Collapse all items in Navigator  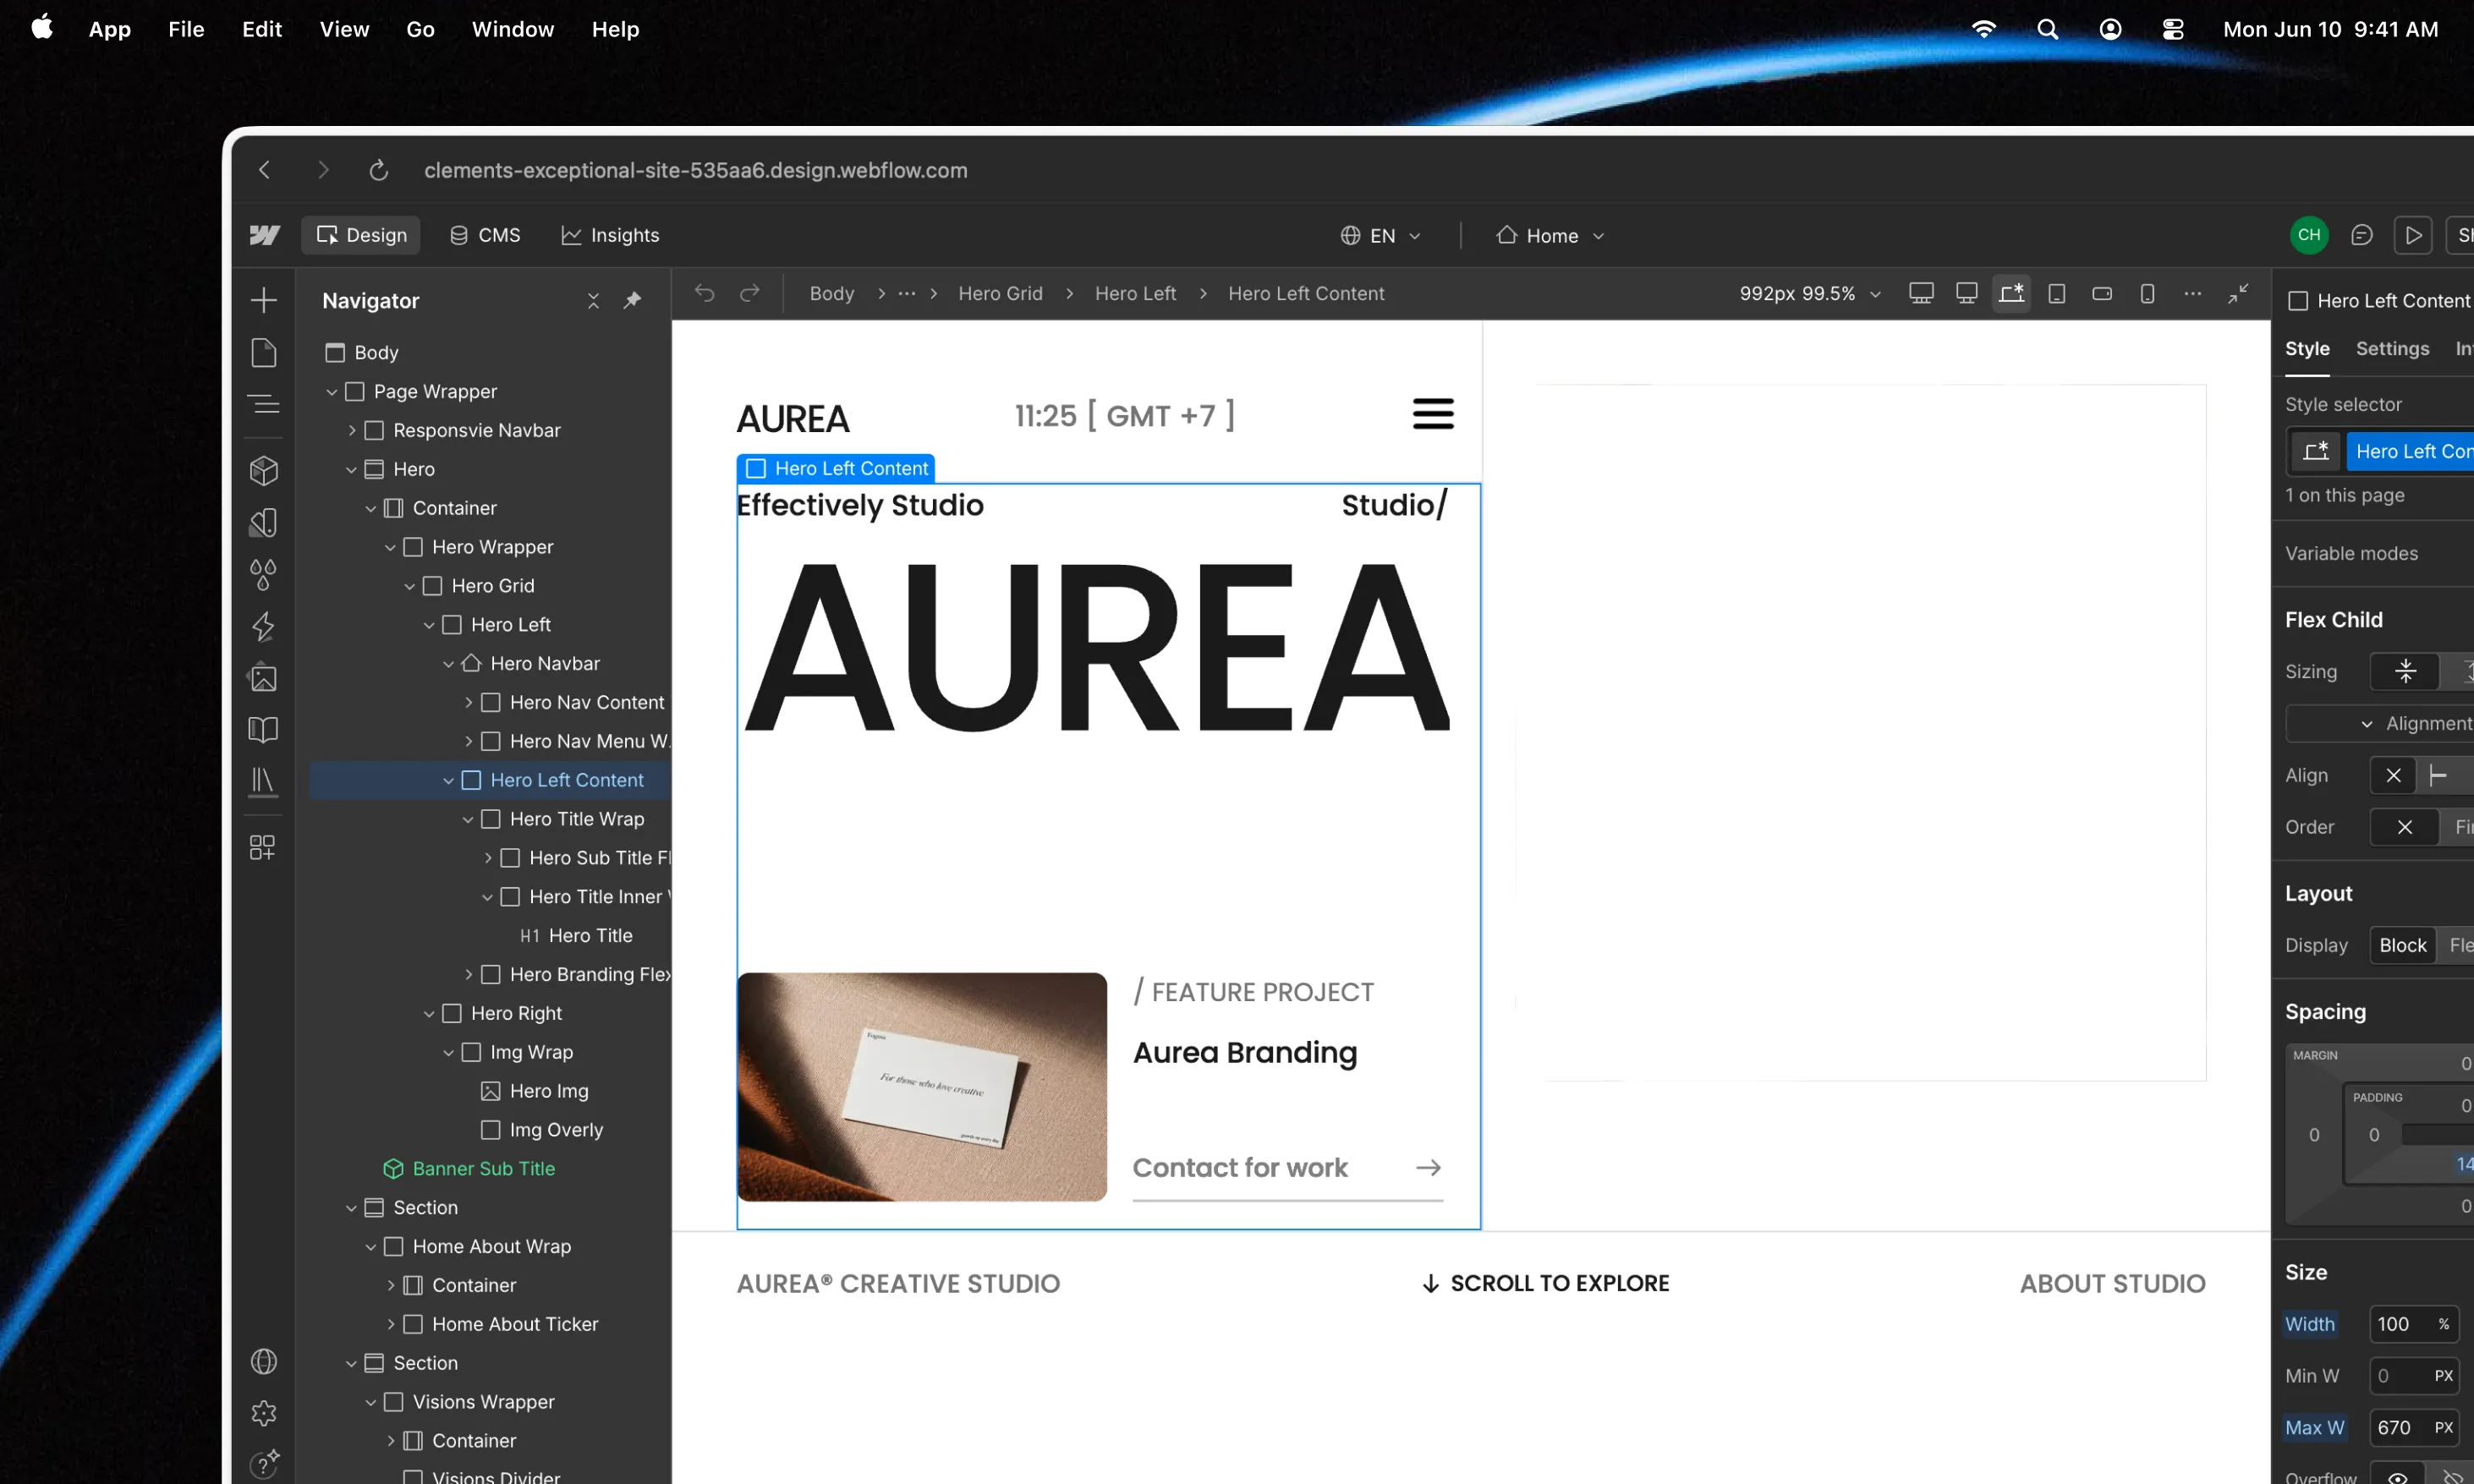click(593, 300)
